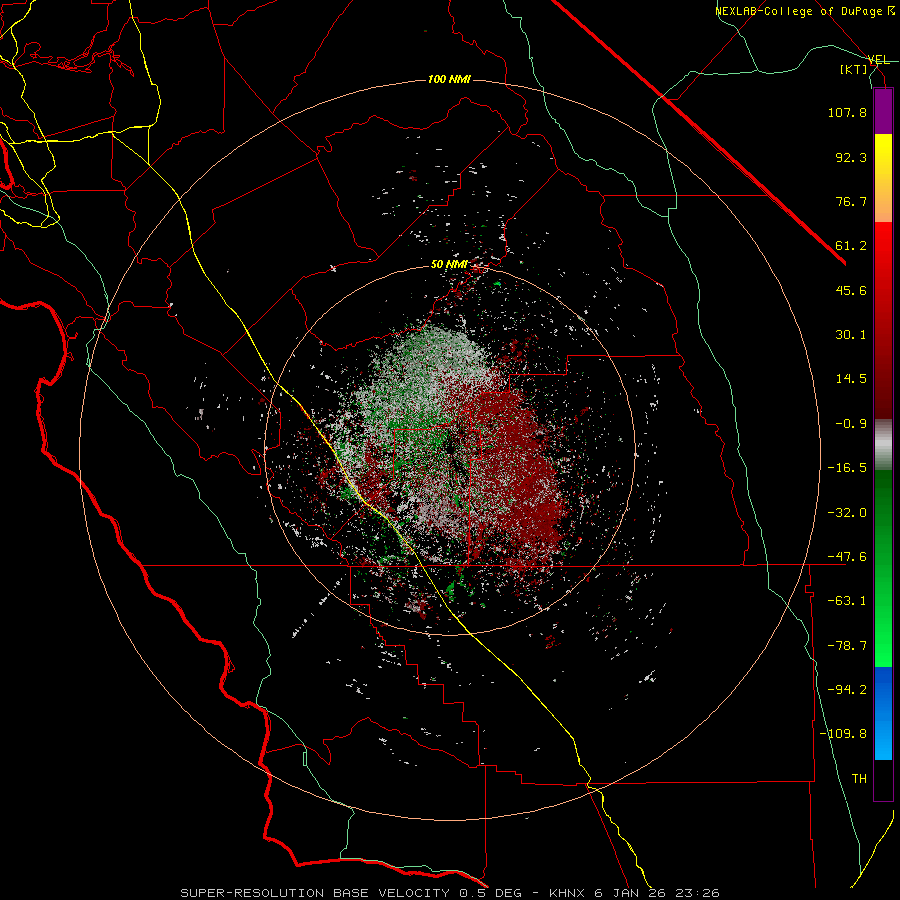Click the -63.1 scale value
This screenshot has height=900, width=900.
click(x=847, y=601)
